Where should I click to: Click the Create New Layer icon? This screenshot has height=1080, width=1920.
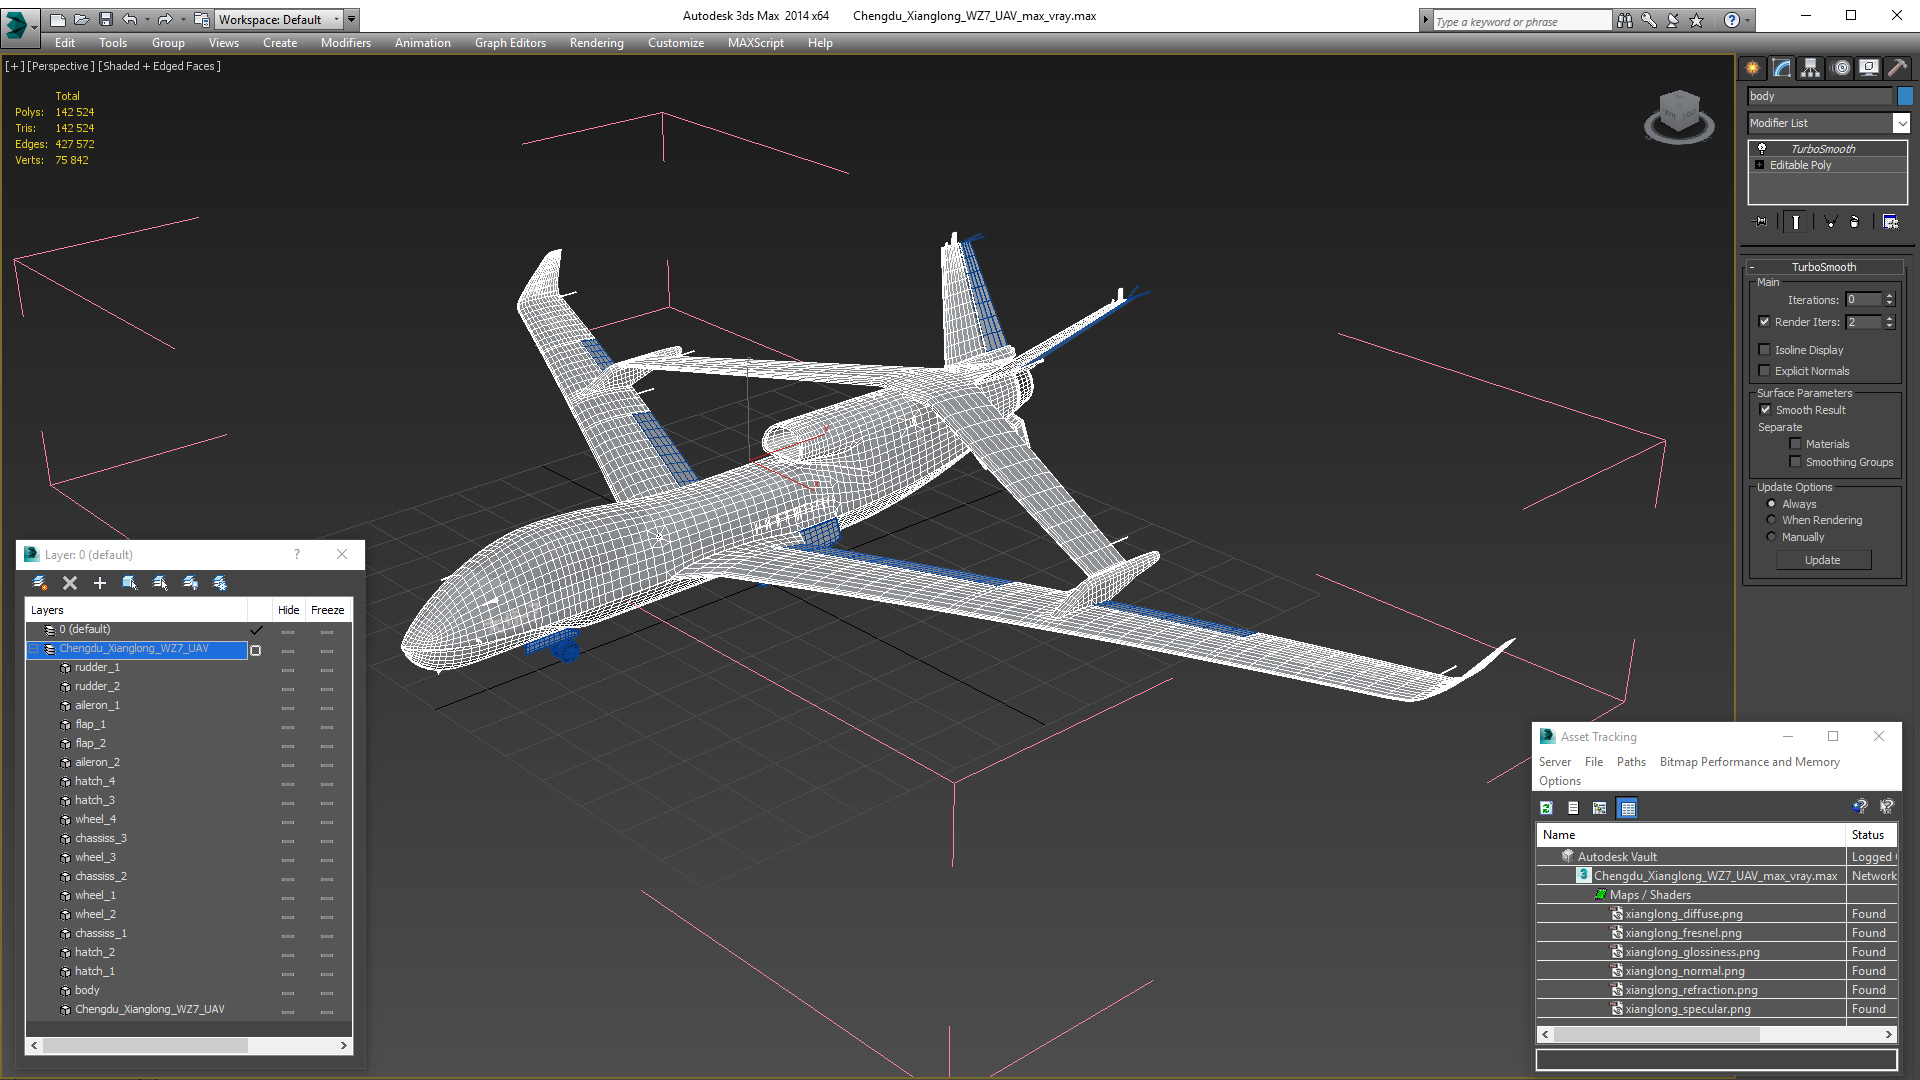click(40, 583)
